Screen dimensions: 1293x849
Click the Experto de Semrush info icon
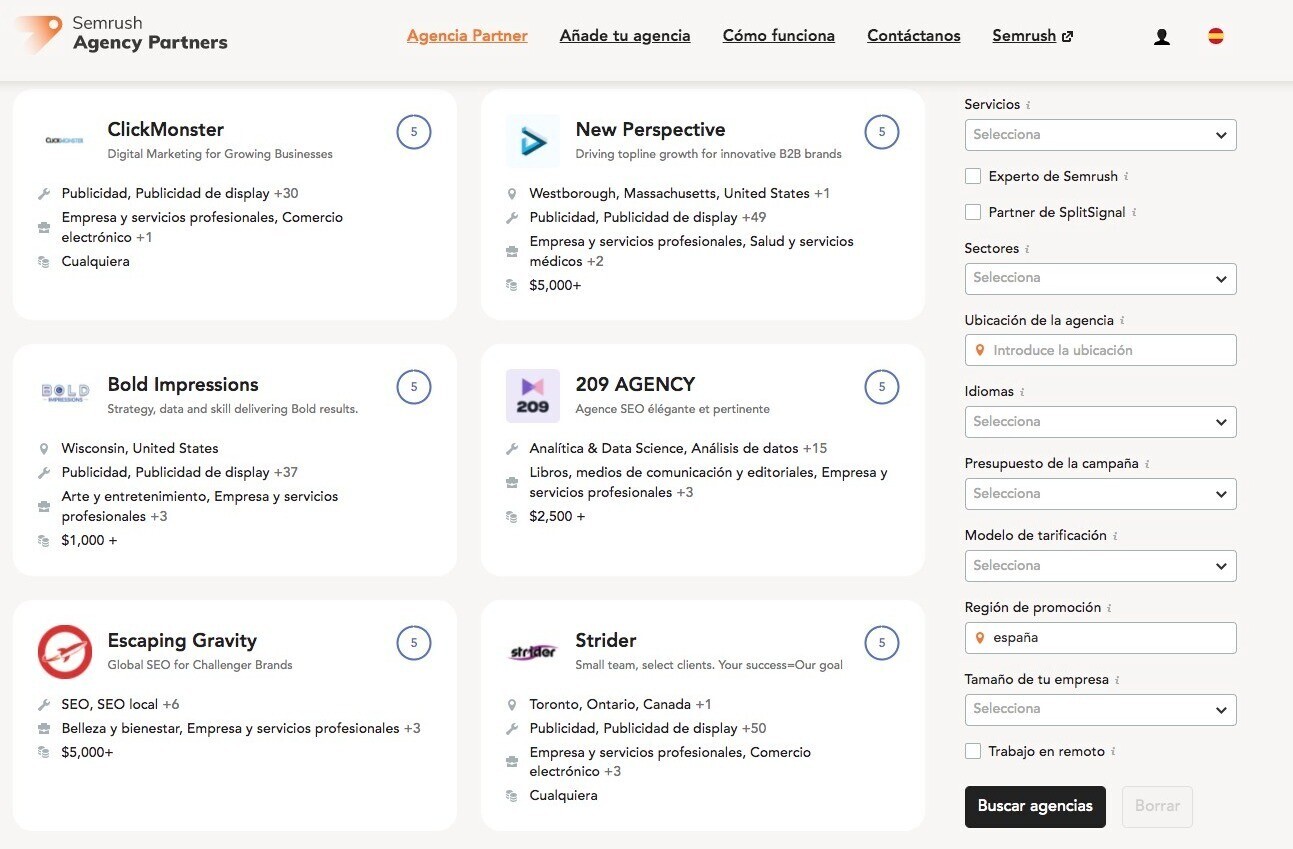point(1126,177)
